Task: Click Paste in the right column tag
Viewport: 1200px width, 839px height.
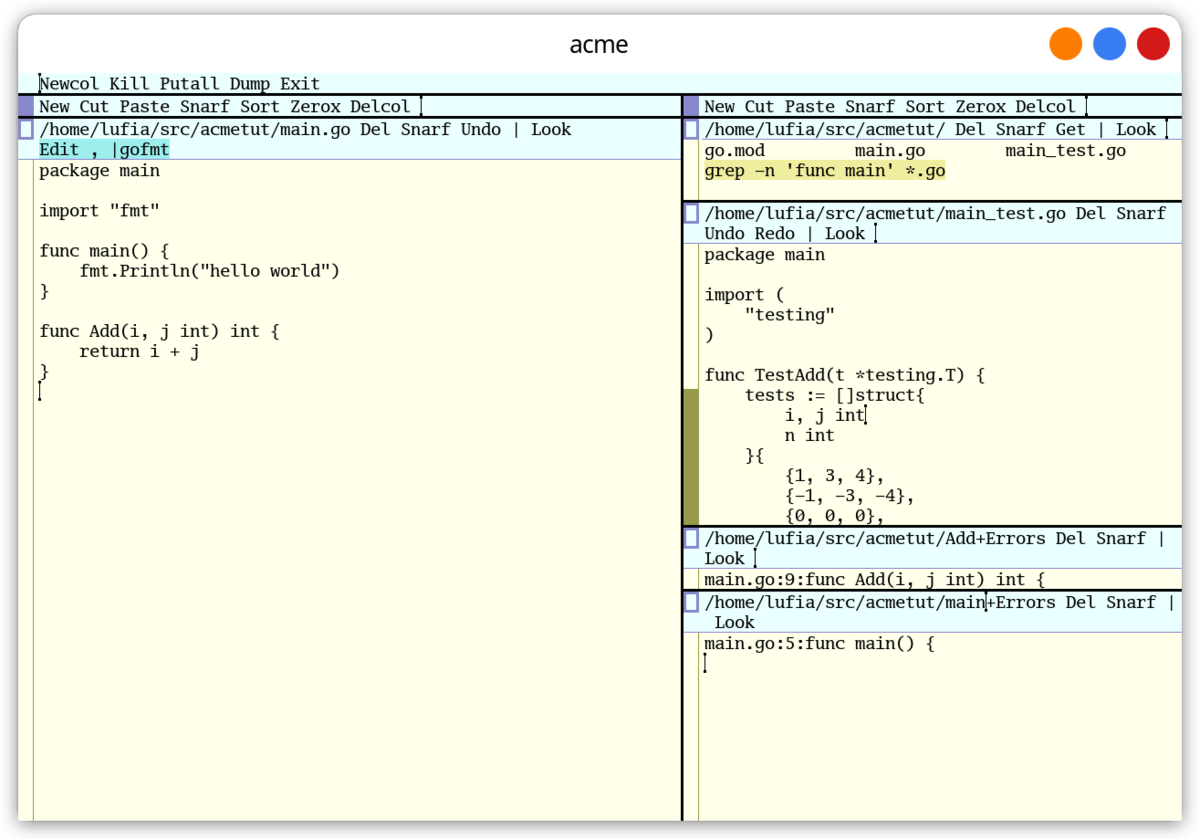Action: click(810, 106)
